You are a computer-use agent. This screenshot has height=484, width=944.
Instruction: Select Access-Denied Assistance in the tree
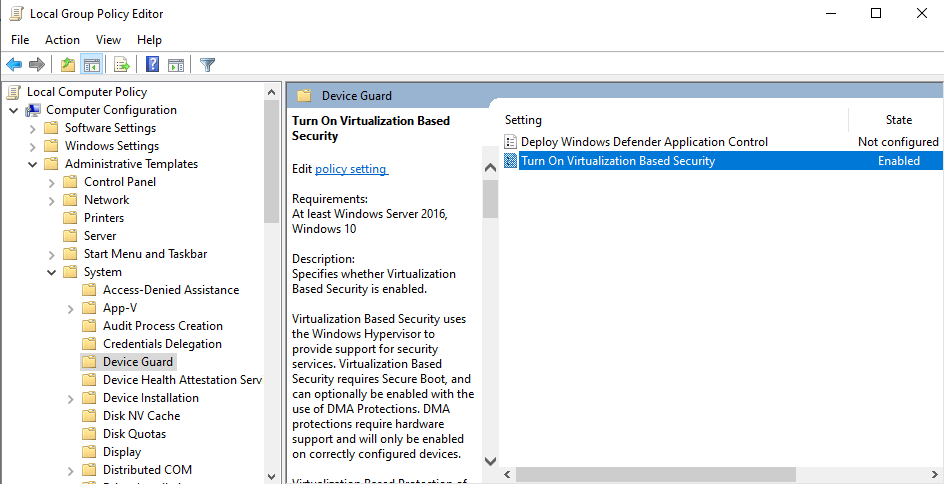(x=171, y=290)
